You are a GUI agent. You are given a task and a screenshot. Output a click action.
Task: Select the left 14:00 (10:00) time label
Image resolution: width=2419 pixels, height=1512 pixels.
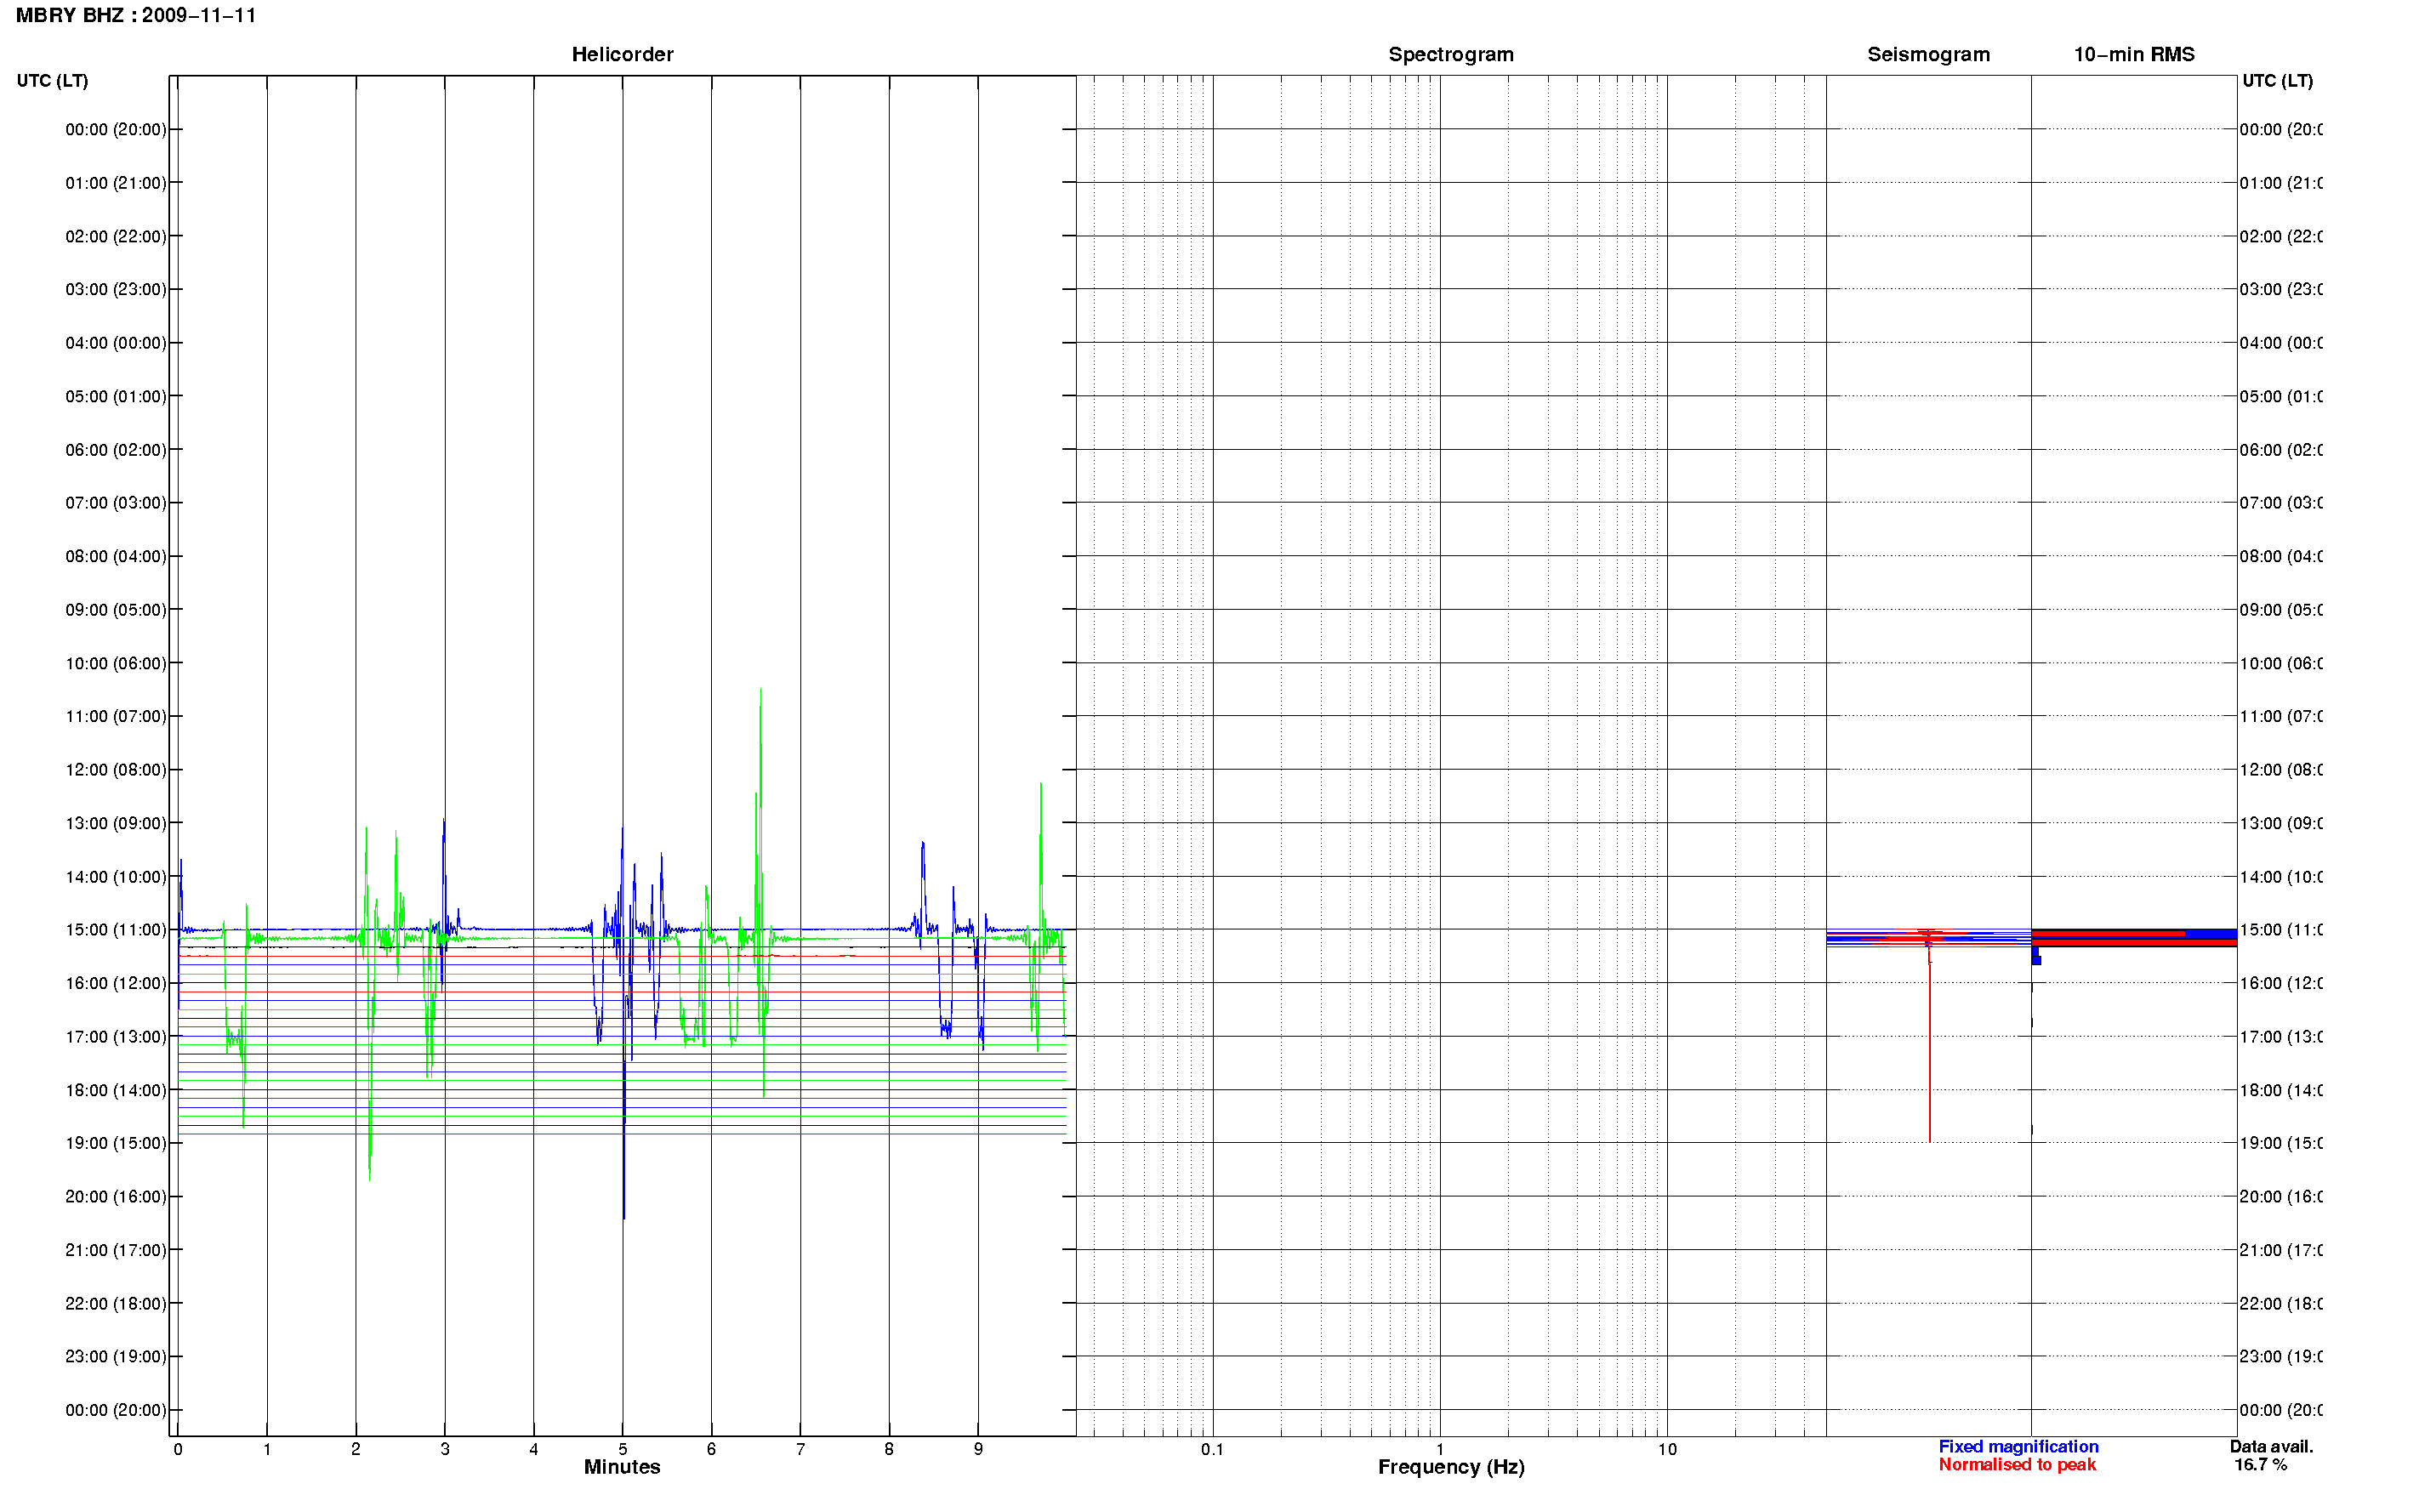(x=116, y=877)
